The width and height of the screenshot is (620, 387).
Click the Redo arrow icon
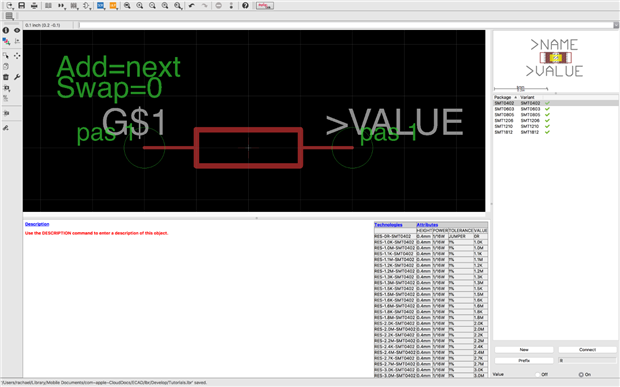[204, 6]
